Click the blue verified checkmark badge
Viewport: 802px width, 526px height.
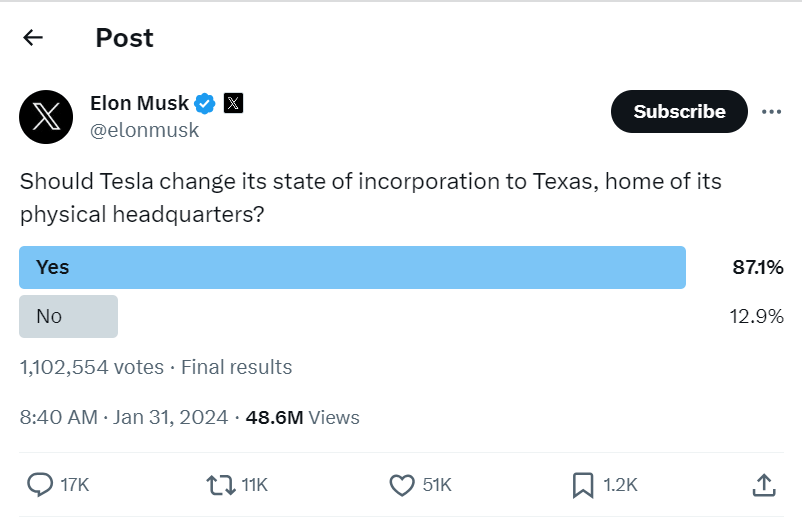(x=205, y=104)
